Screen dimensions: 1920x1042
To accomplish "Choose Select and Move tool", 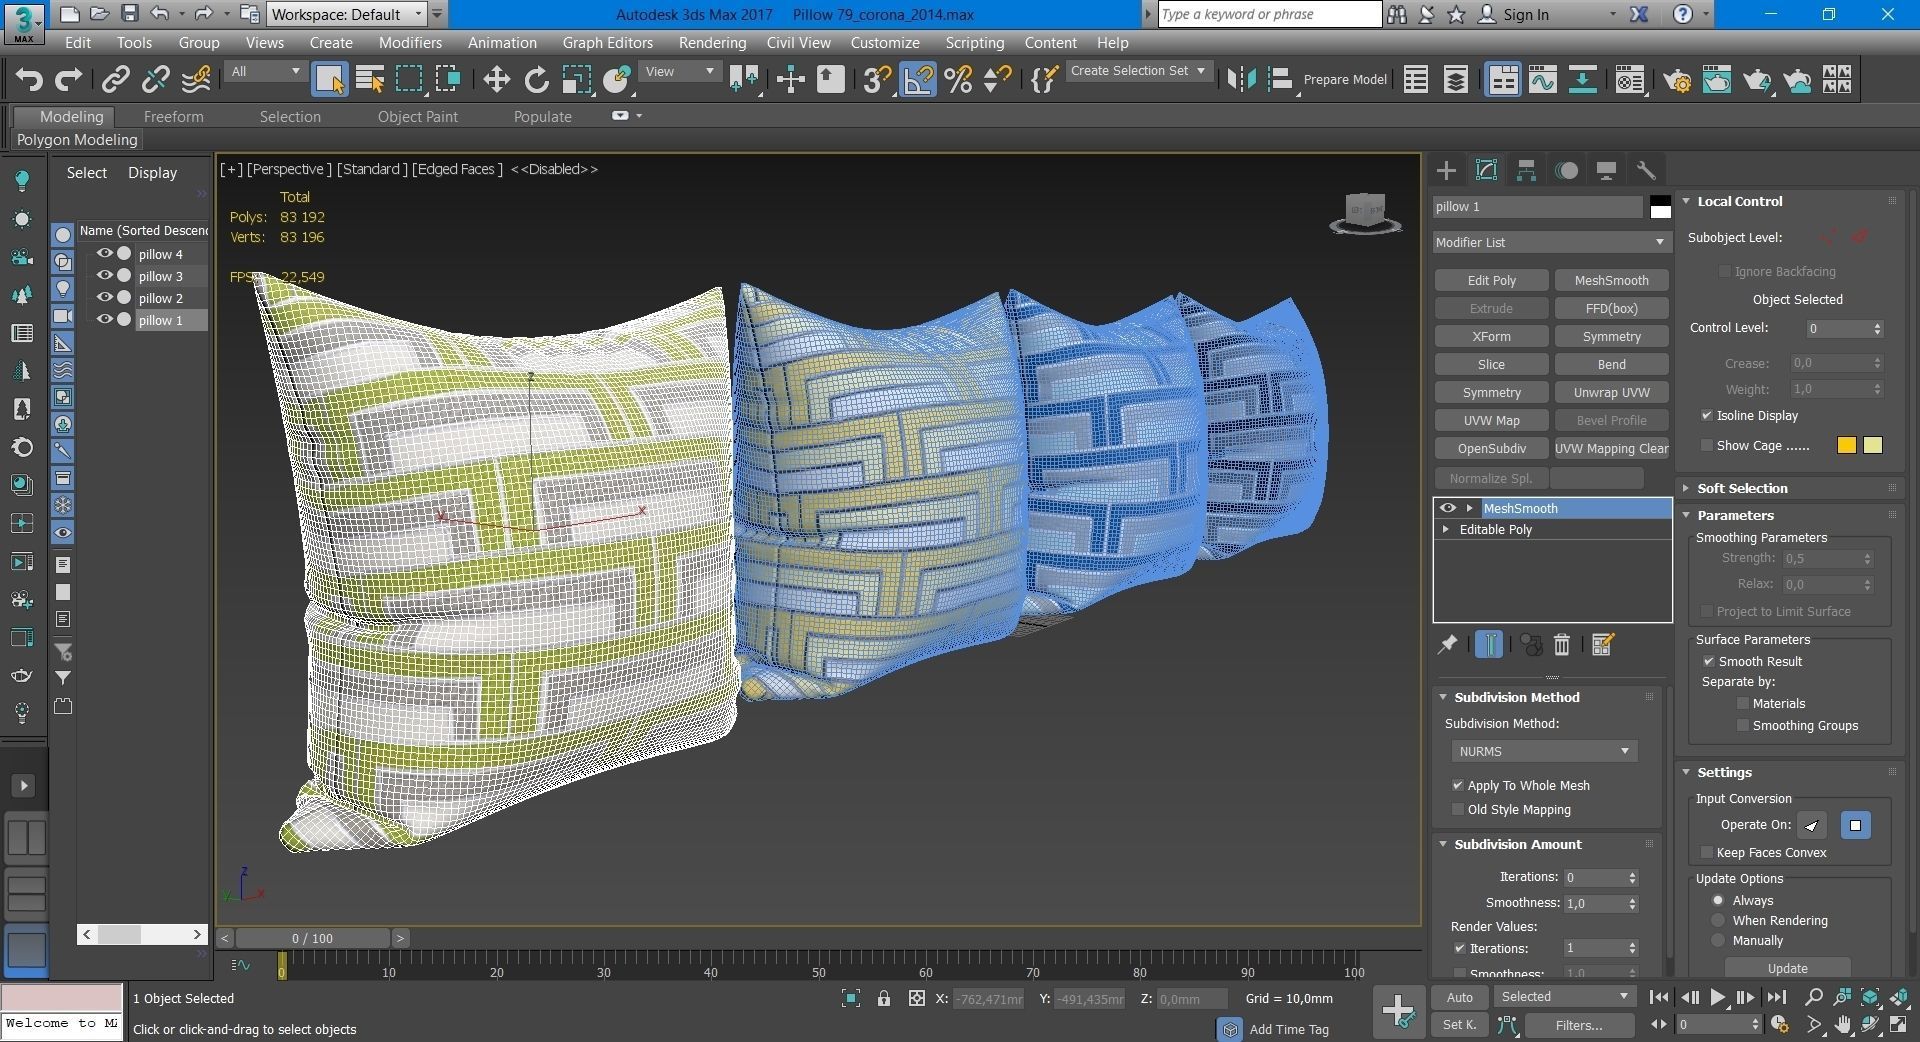I will [x=496, y=79].
